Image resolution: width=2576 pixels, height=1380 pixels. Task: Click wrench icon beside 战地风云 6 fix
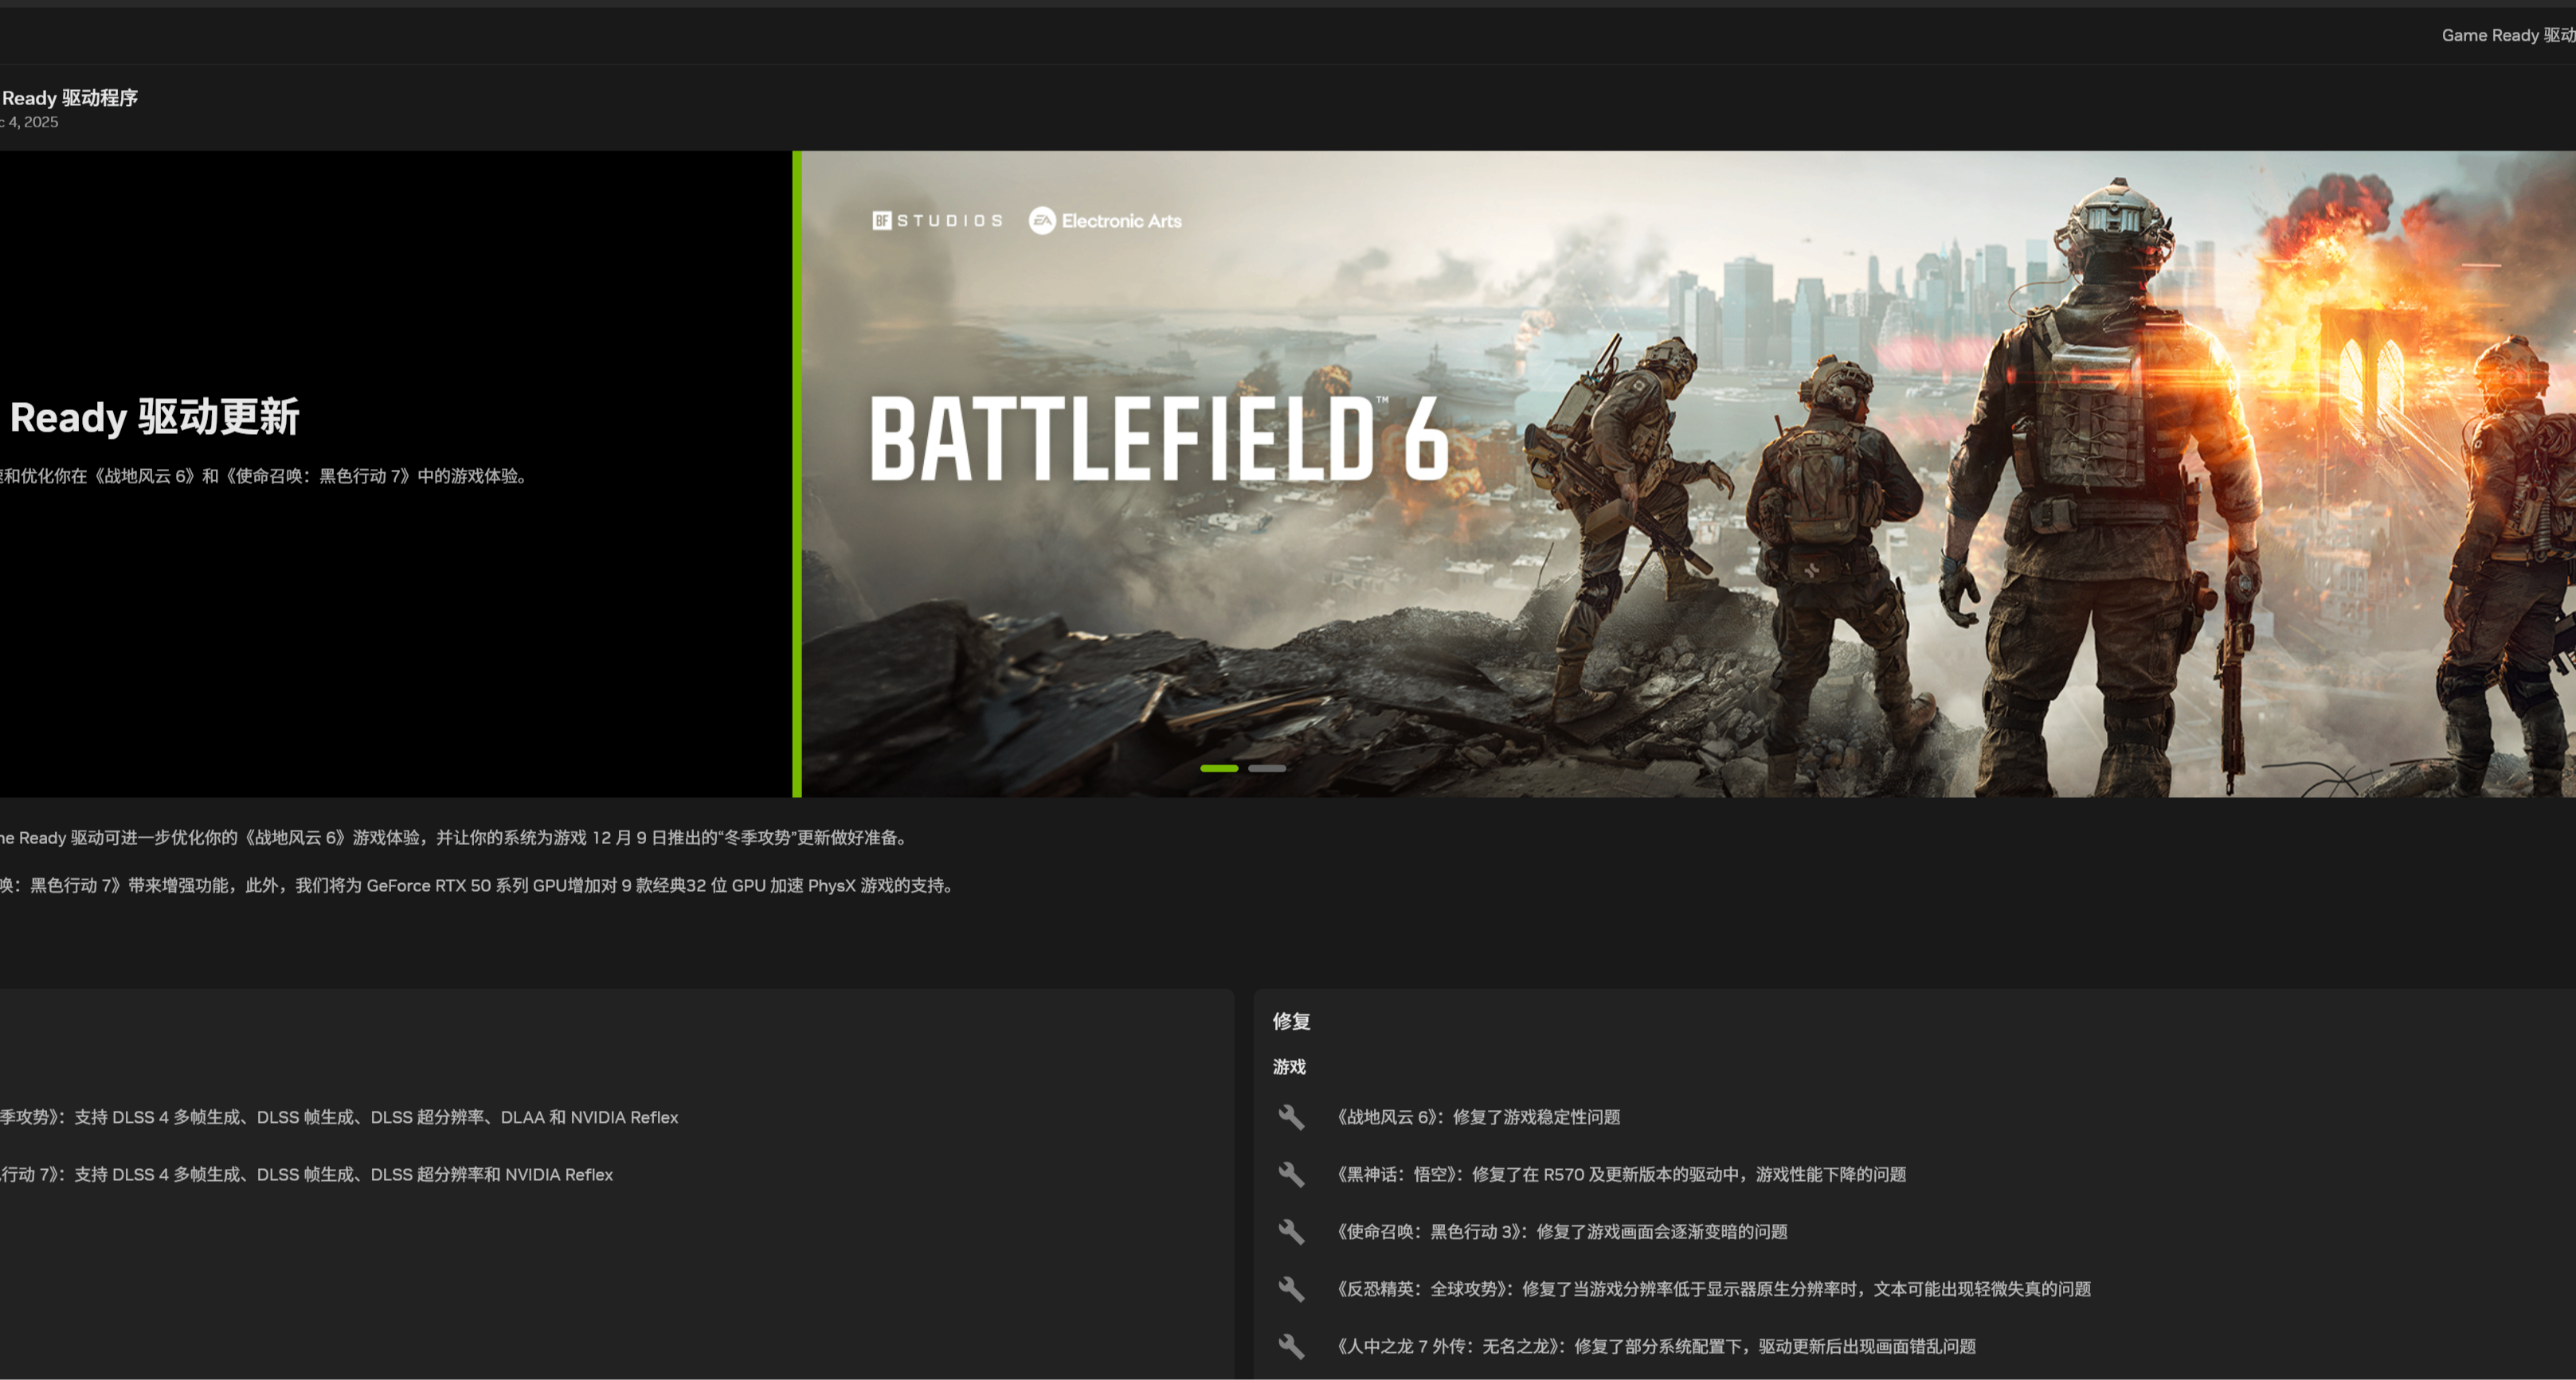pyautogui.click(x=1291, y=1117)
